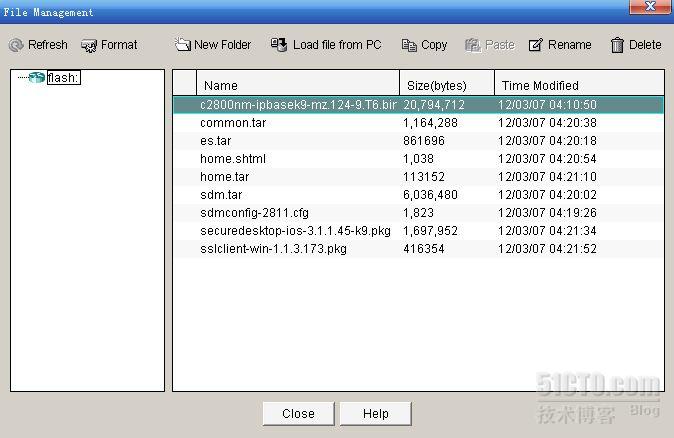Click timestamp 12/03/07 04:10:50
This screenshot has height=438, width=674.
[x=547, y=105]
